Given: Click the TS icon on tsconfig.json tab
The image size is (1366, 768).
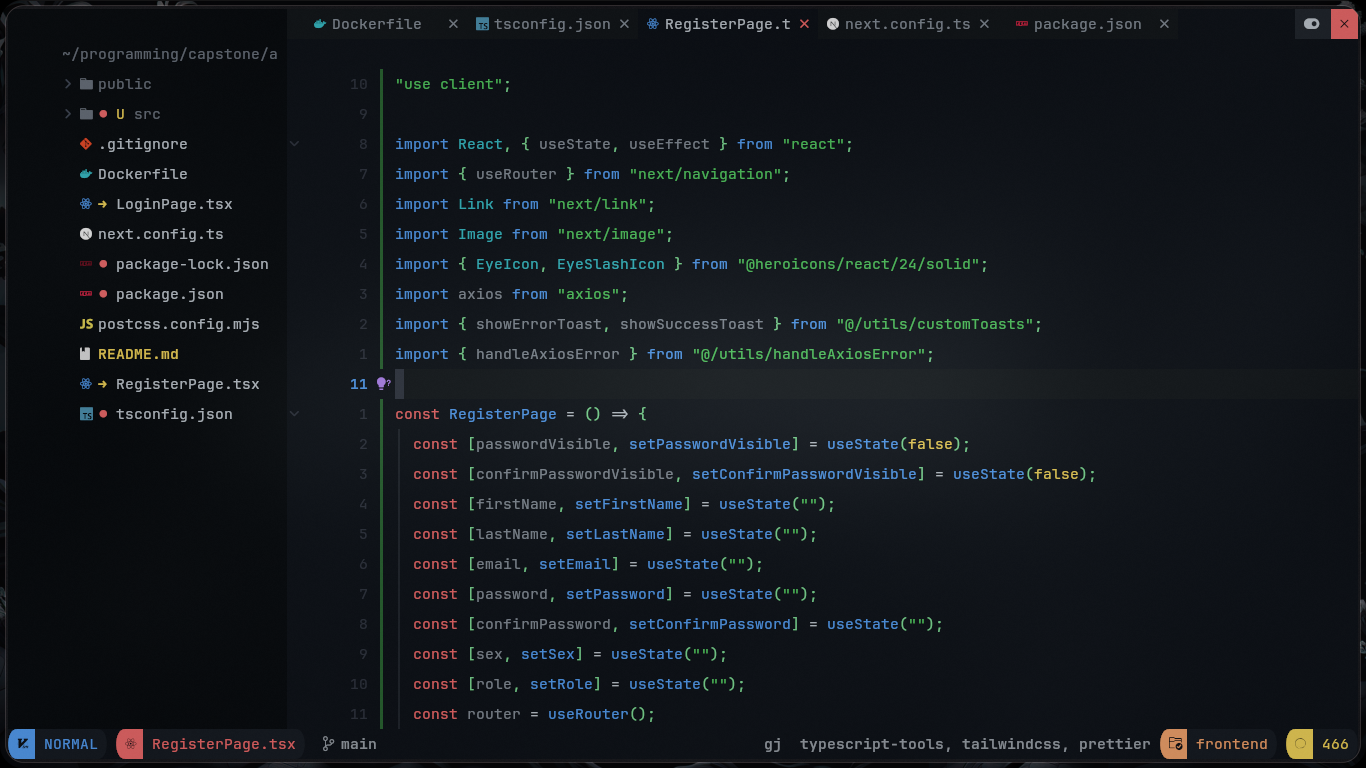Looking at the screenshot, I should tap(482, 24).
